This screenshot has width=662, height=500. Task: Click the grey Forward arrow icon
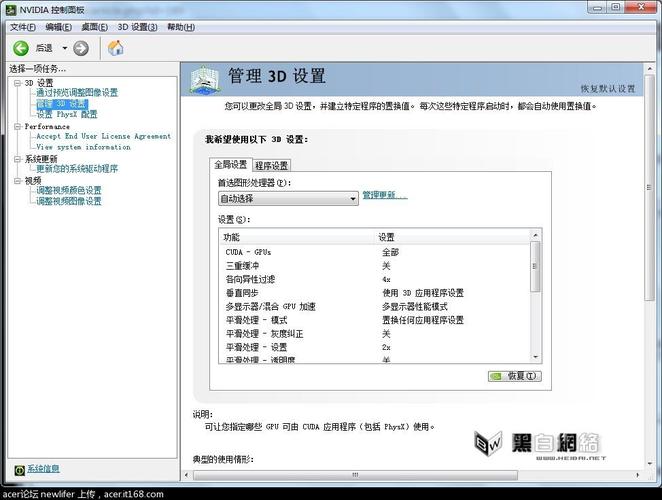(81, 48)
